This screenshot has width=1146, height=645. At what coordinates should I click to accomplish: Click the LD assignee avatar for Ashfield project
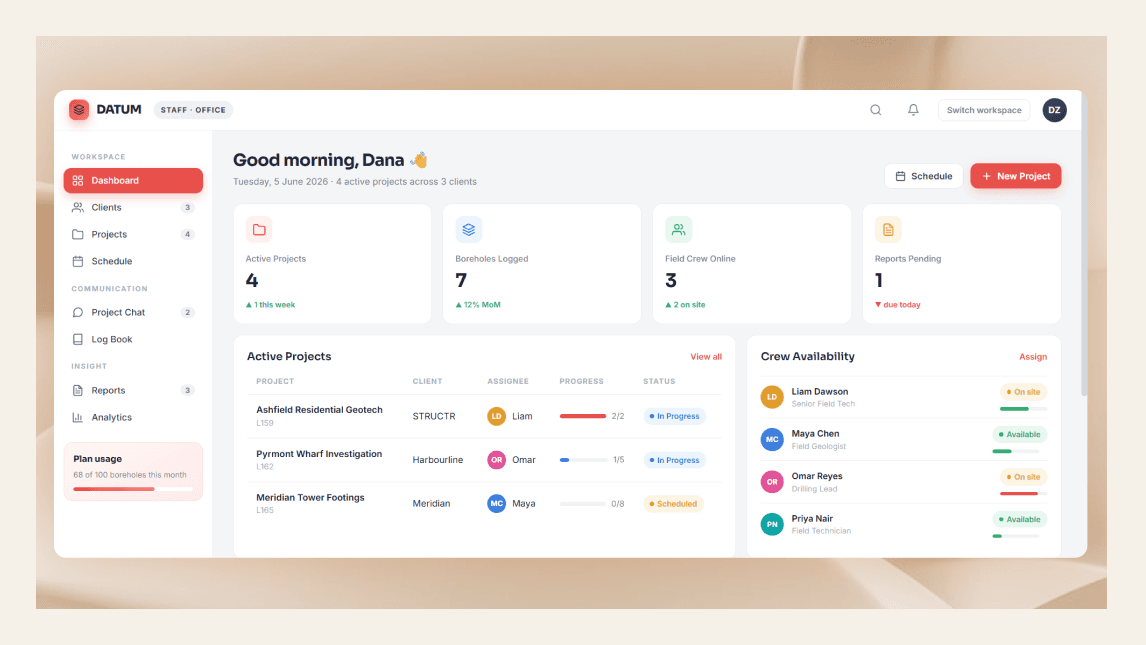click(x=496, y=416)
